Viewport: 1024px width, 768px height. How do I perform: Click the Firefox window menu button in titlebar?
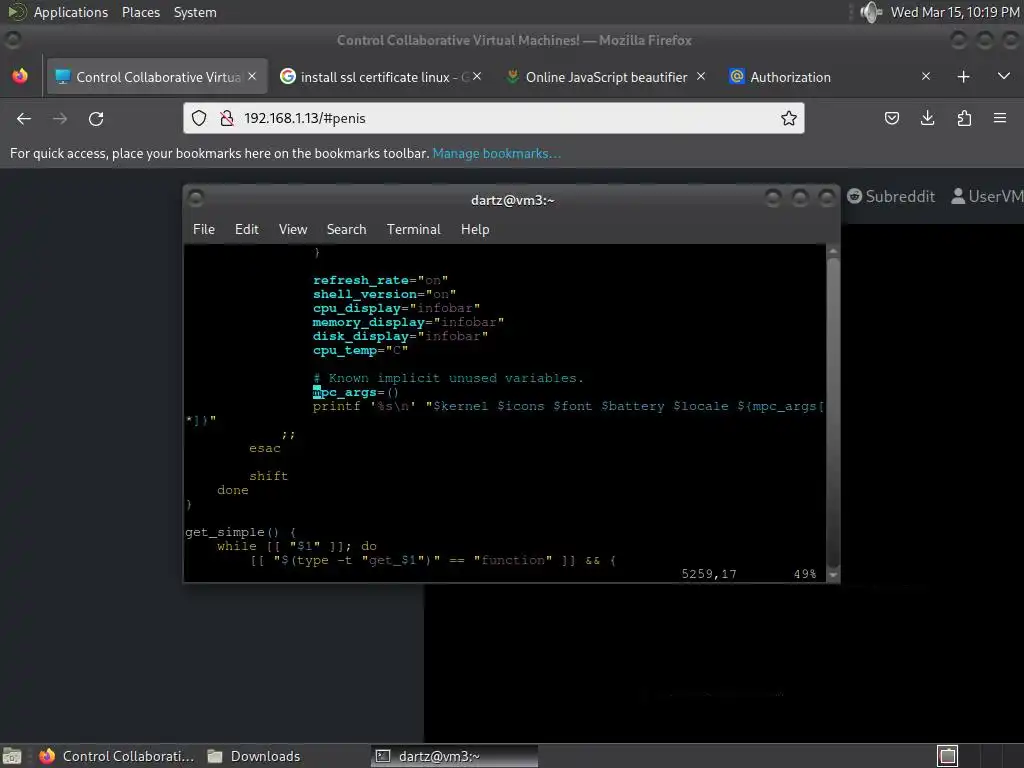pos(13,40)
